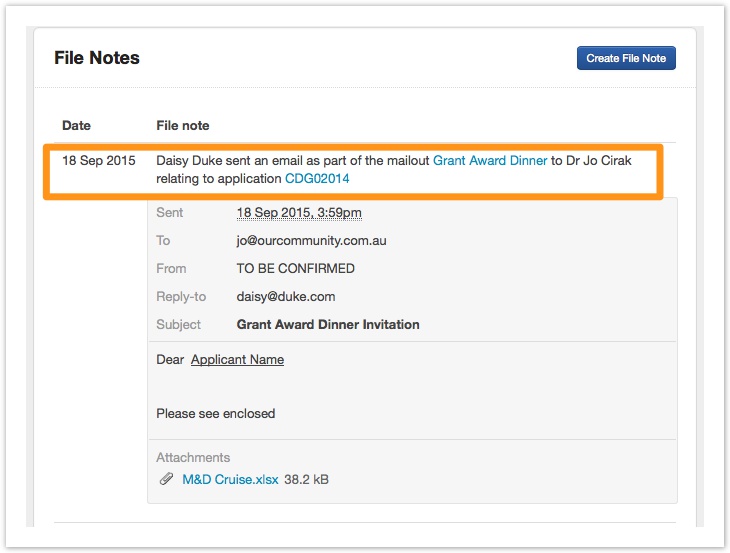Click the paperclip attachment icon
Image resolution: width=730 pixels, height=553 pixels.
(x=167, y=479)
